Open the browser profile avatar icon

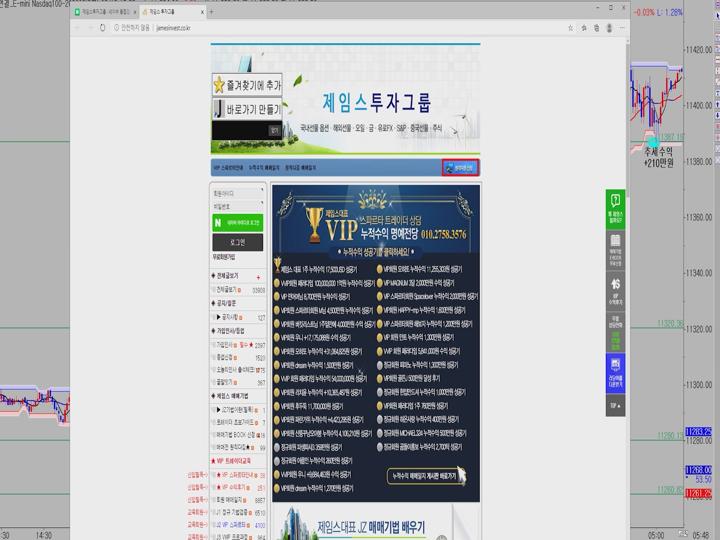coord(609,28)
